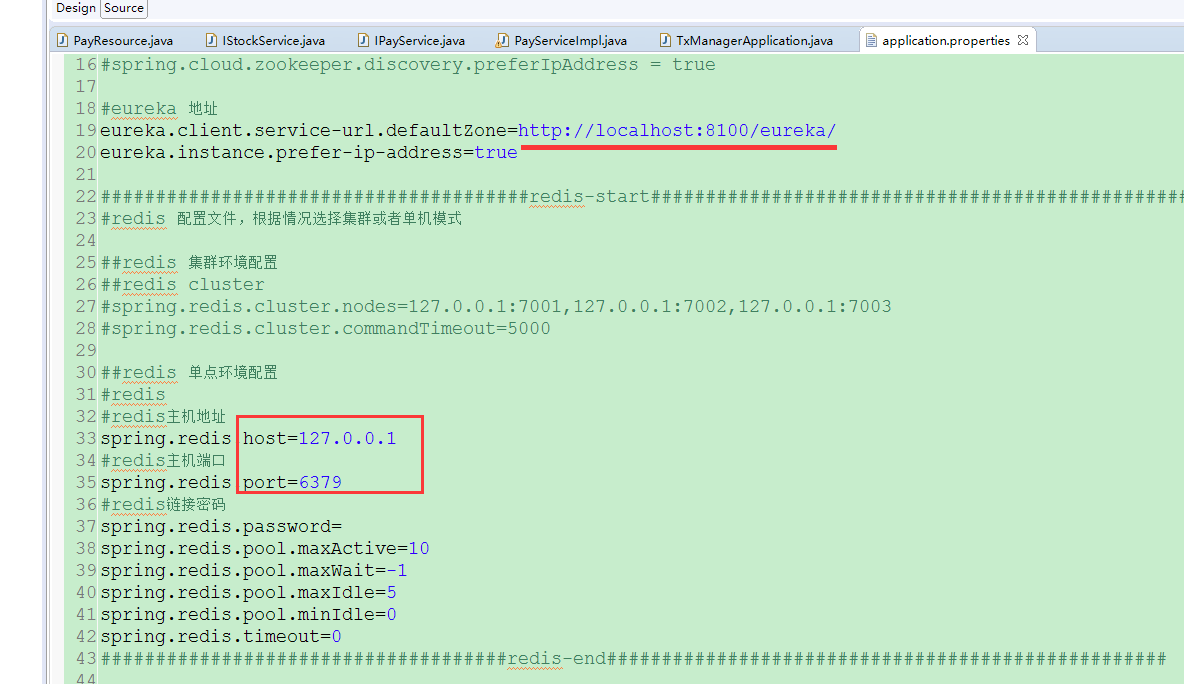Click the maxWait value -1
This screenshot has width=1184, height=684.
point(397,570)
